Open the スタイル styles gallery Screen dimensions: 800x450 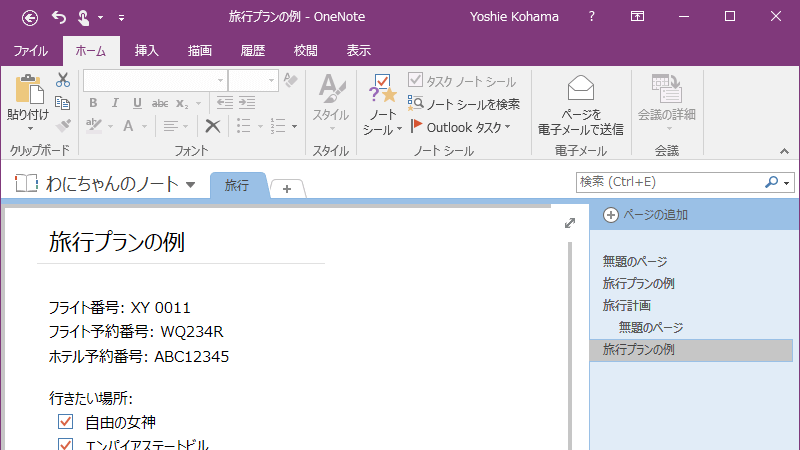point(331,102)
